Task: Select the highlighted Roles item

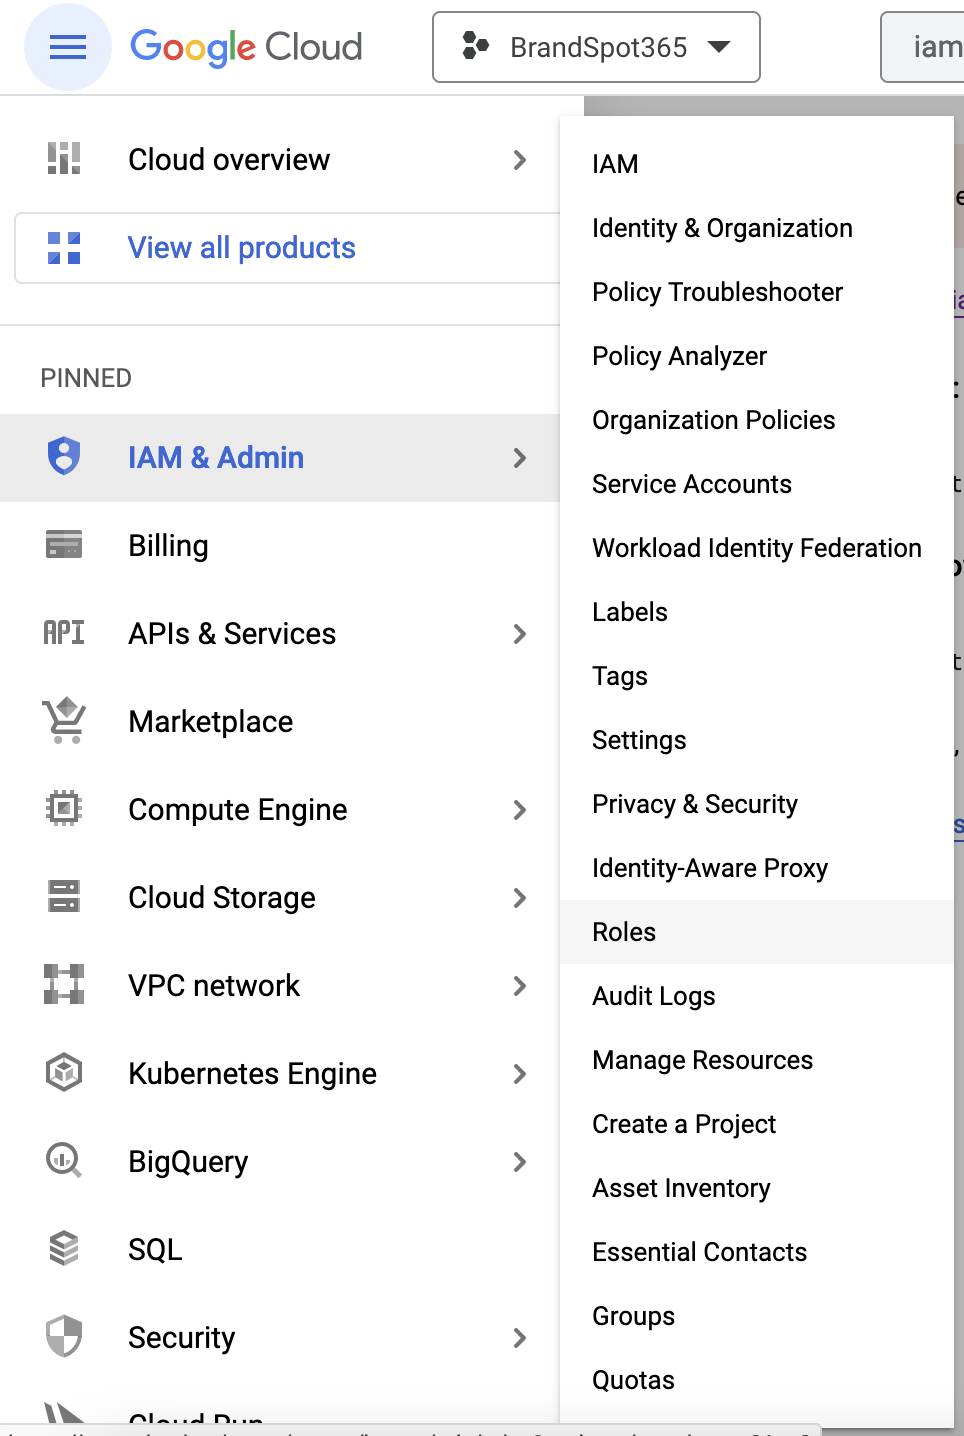Action: coord(756,932)
